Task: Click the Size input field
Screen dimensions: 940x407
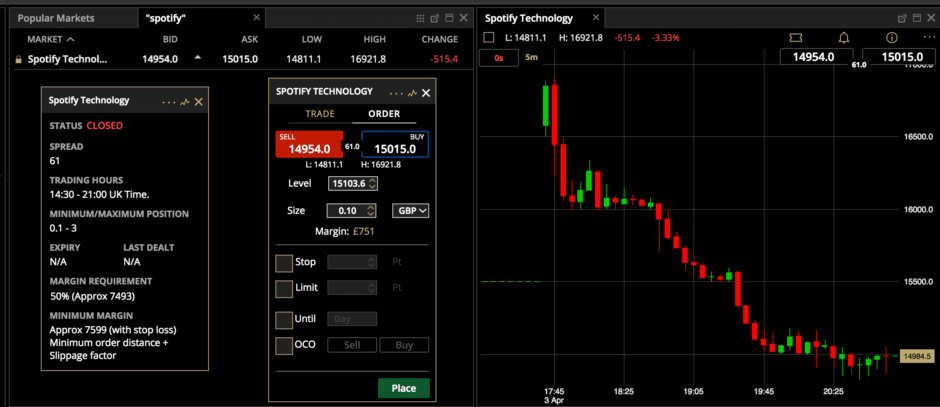Action: click(352, 210)
